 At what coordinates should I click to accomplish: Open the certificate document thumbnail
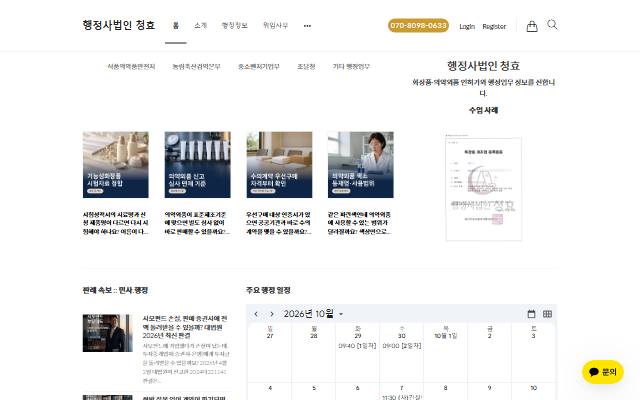(483, 187)
